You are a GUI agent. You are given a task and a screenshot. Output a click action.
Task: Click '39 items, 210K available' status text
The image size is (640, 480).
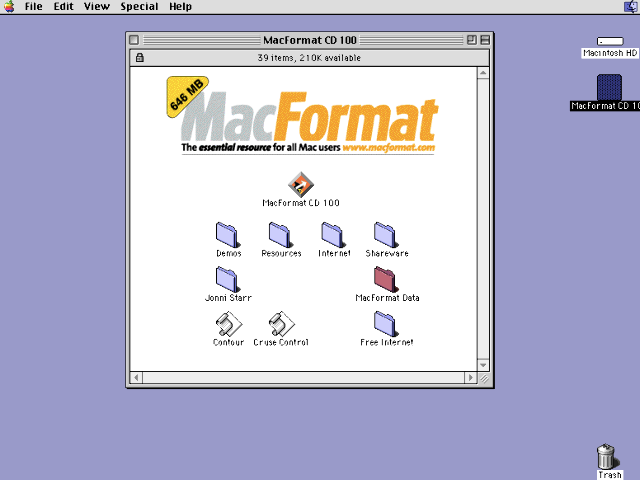309,58
